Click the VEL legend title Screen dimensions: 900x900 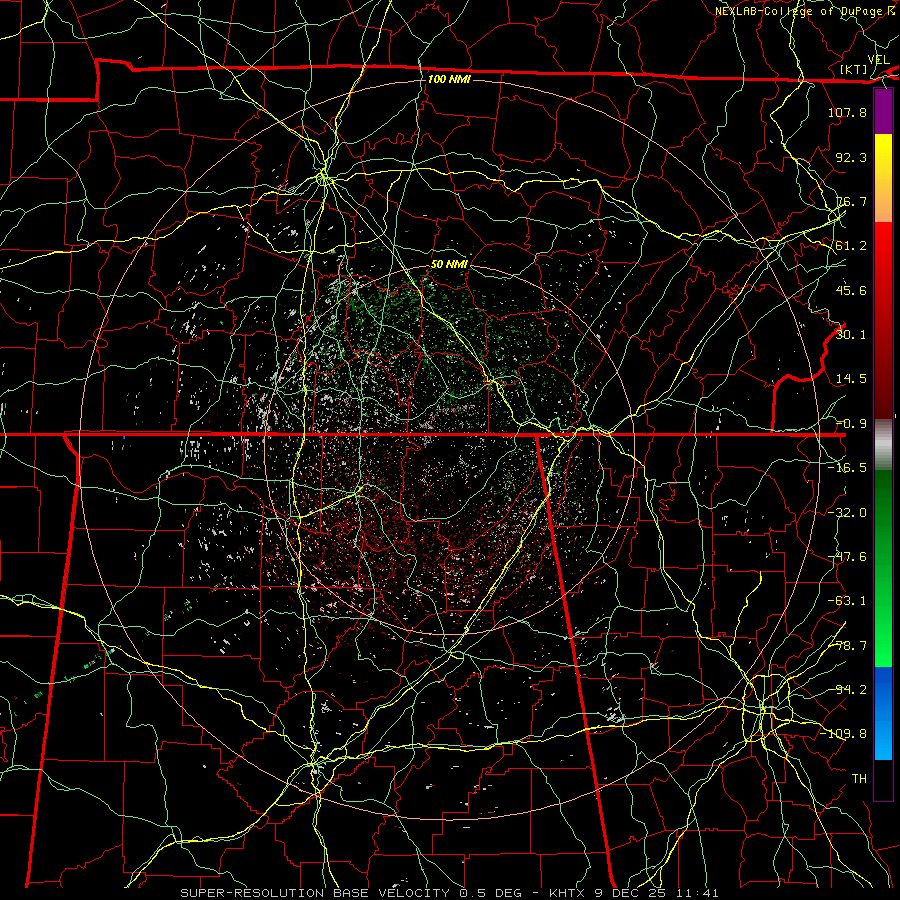tap(878, 60)
